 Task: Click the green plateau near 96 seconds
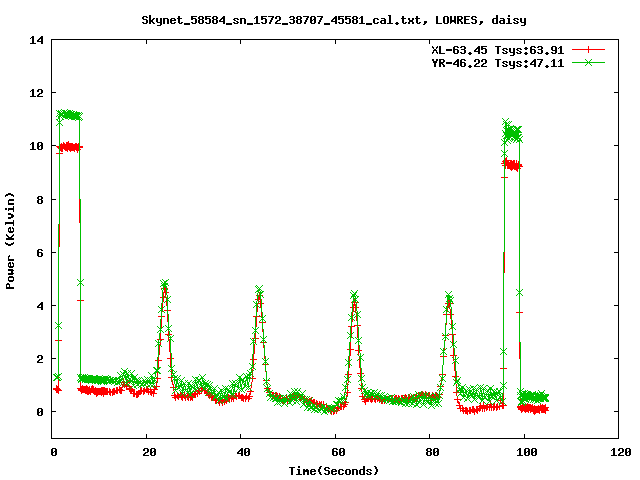tap(512, 132)
